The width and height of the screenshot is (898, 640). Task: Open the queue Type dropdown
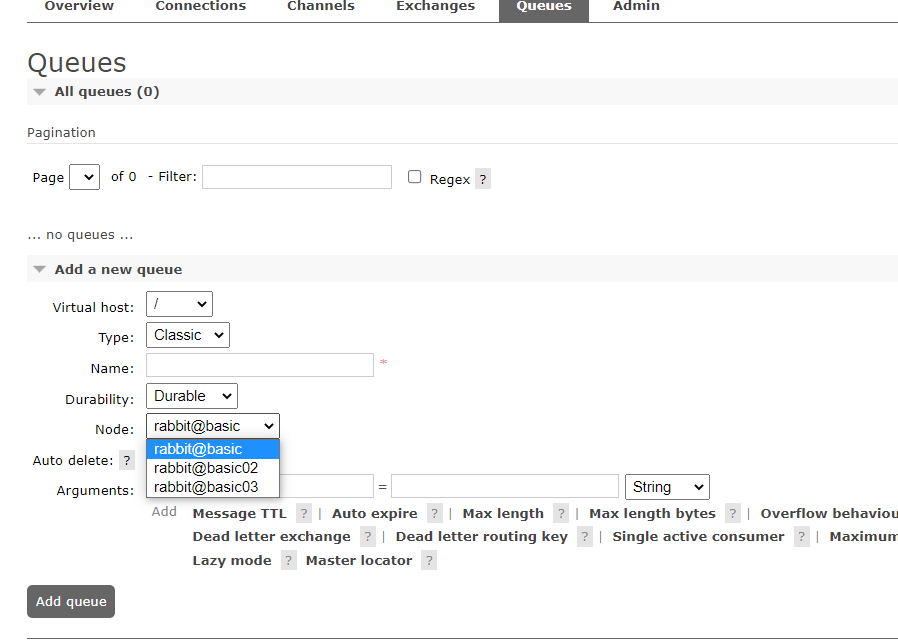click(188, 335)
